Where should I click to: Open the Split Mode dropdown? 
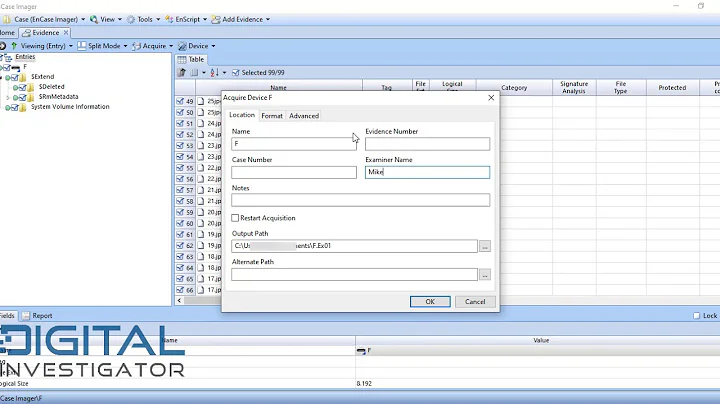pyautogui.click(x=125, y=46)
